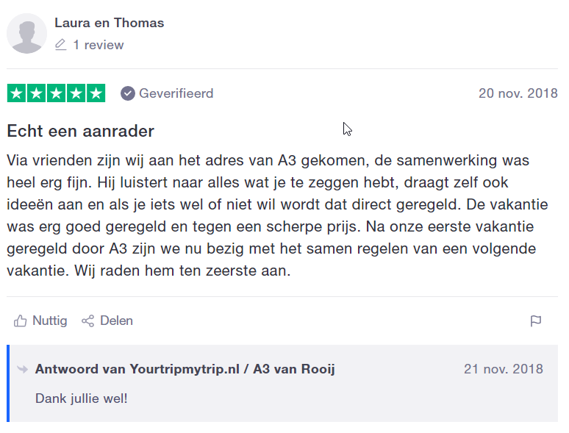Click the Geverifieerd checkmark badge icon
This screenshot has width=569, height=433.
(x=128, y=94)
